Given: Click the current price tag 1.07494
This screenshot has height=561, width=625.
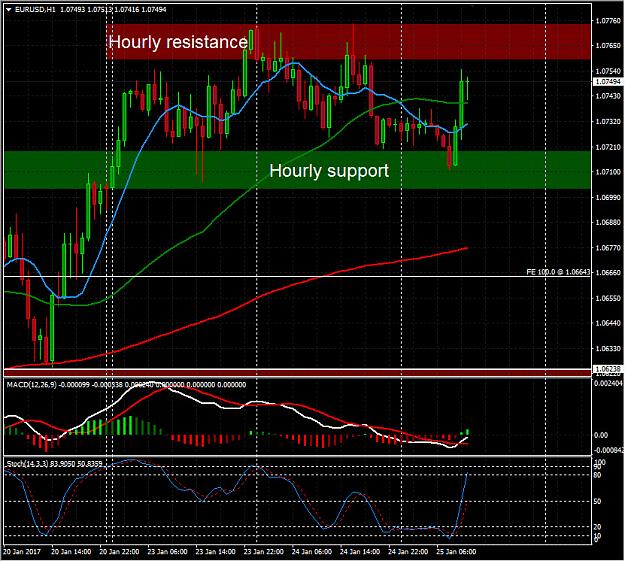Looking at the screenshot, I should pyautogui.click(x=608, y=82).
